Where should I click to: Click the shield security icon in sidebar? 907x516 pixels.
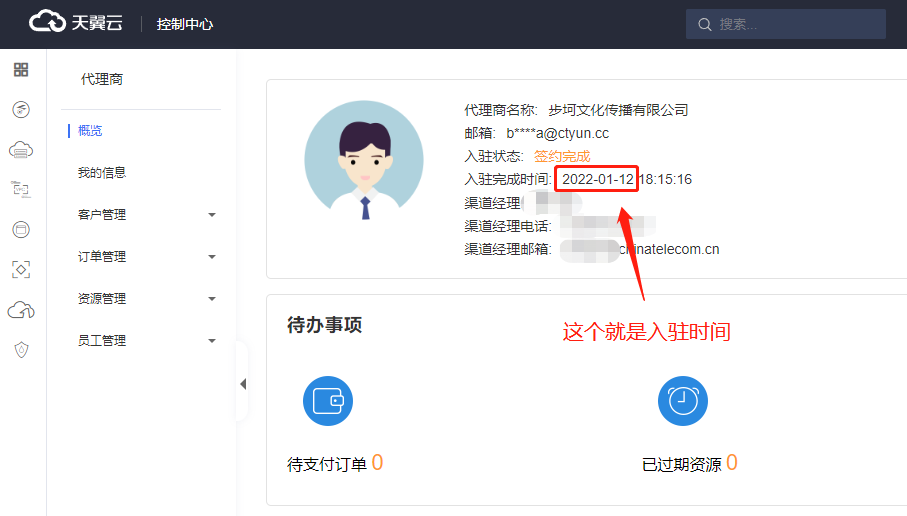21,350
